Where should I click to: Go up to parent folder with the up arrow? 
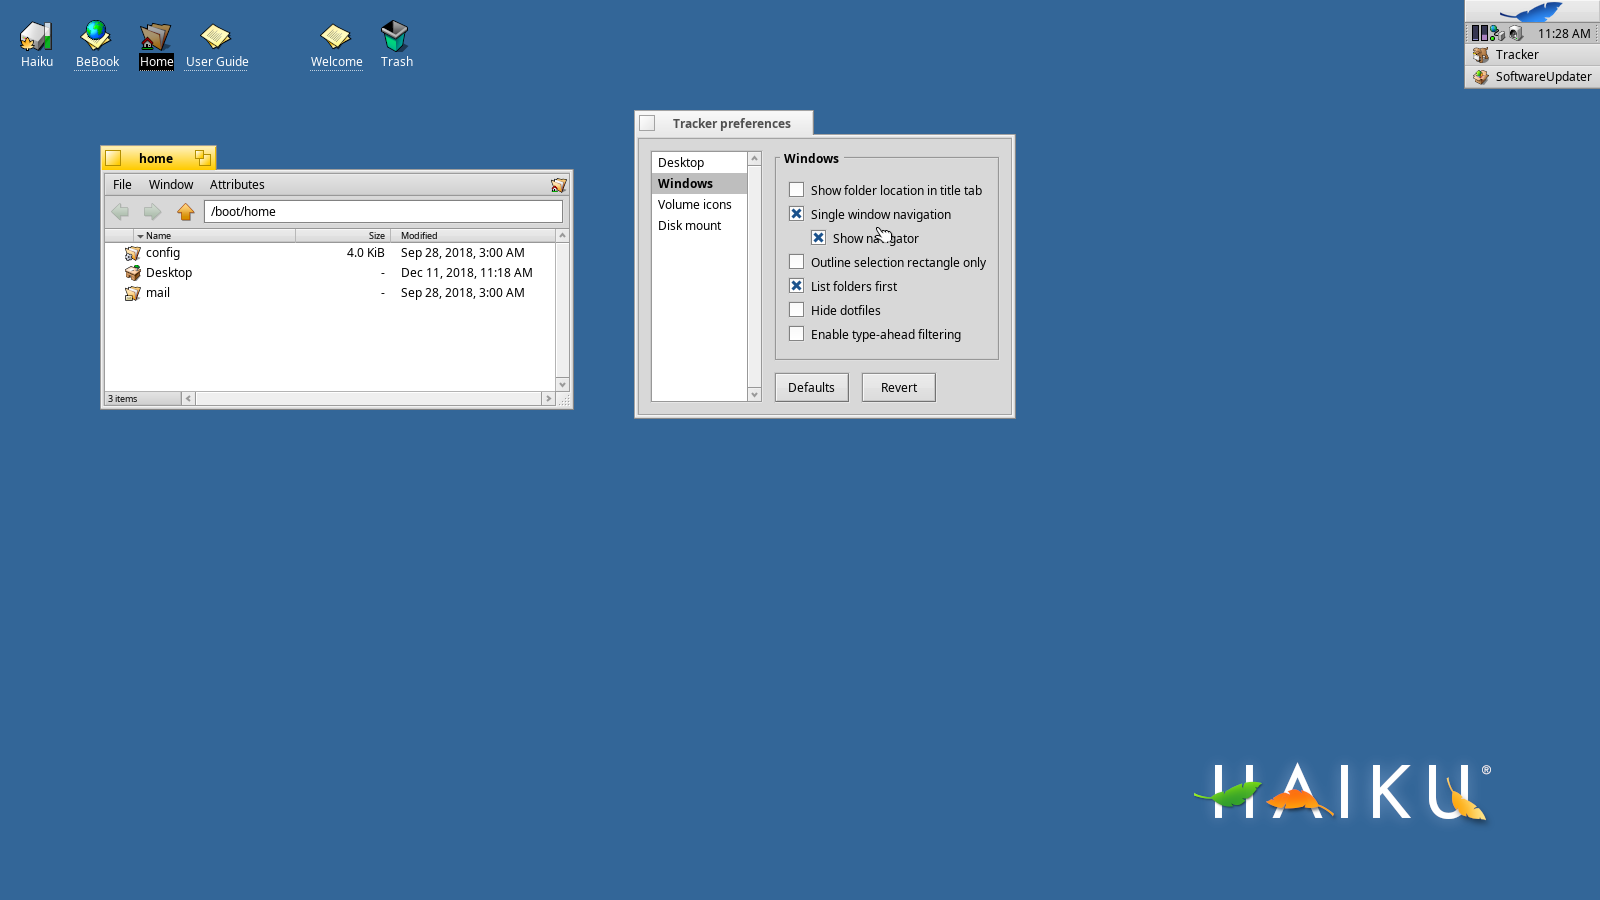[185, 211]
